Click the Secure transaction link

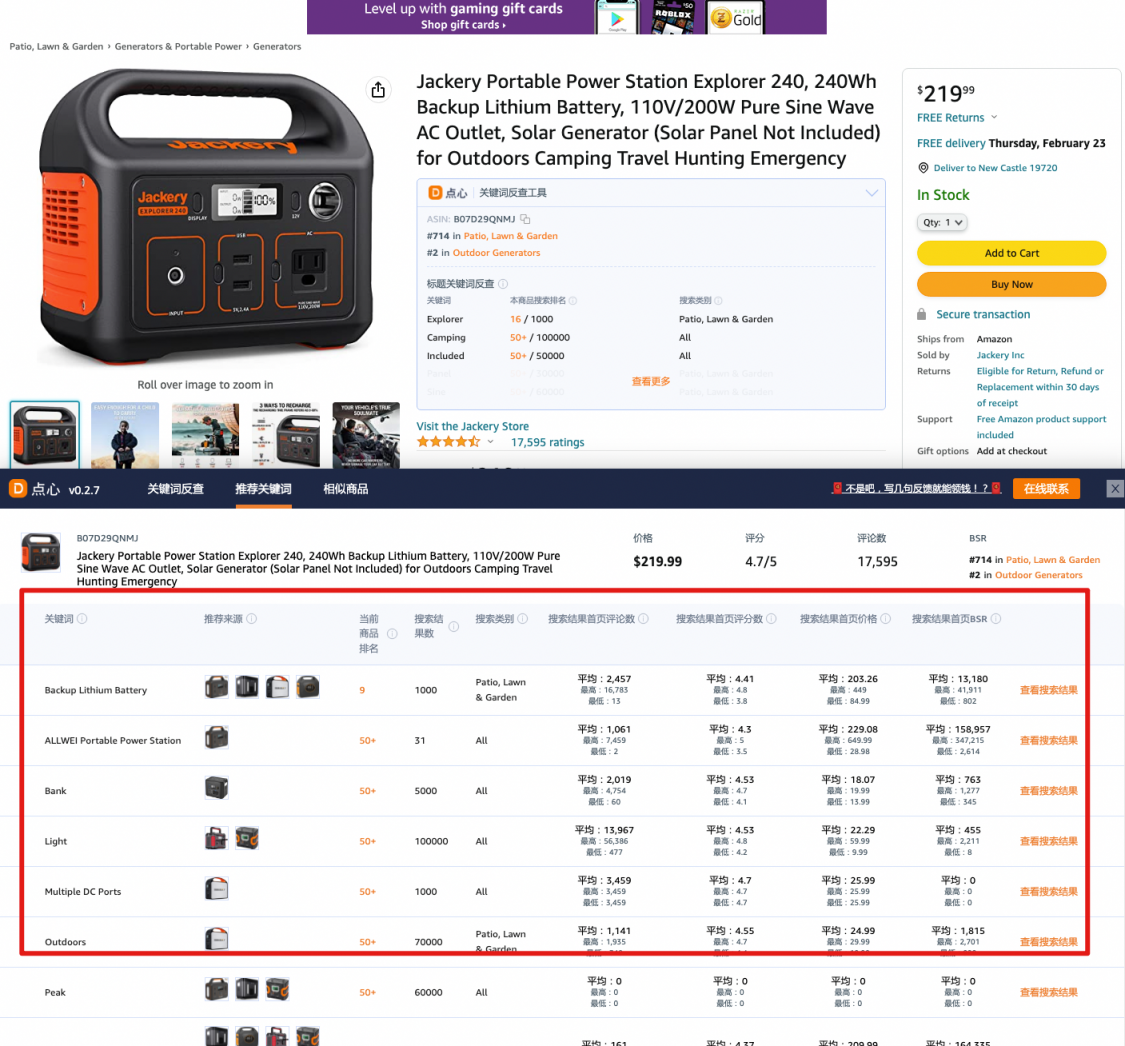coord(983,314)
